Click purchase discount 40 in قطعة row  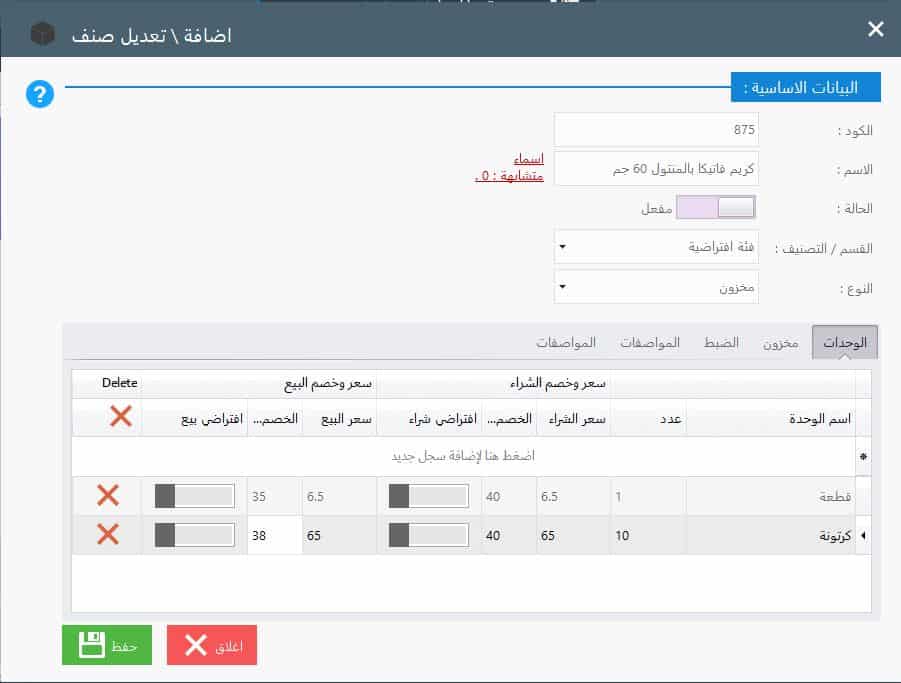[509, 496]
